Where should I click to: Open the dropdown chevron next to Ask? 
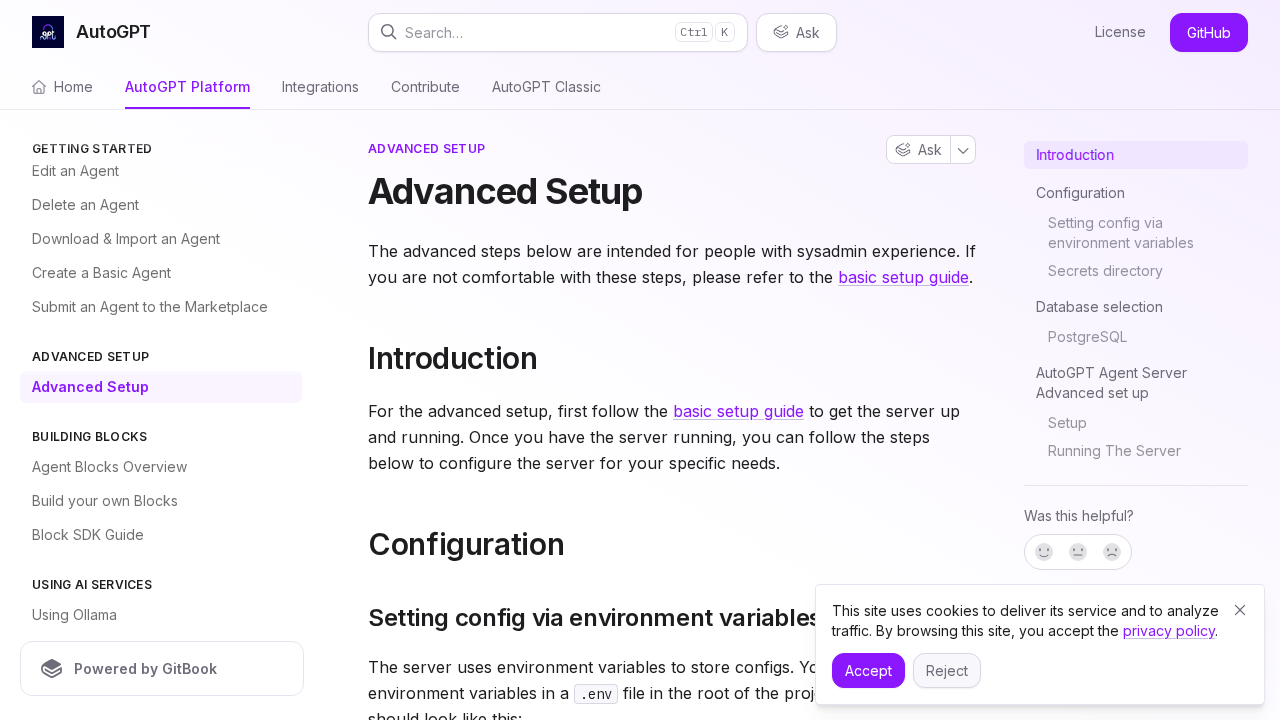(x=961, y=149)
